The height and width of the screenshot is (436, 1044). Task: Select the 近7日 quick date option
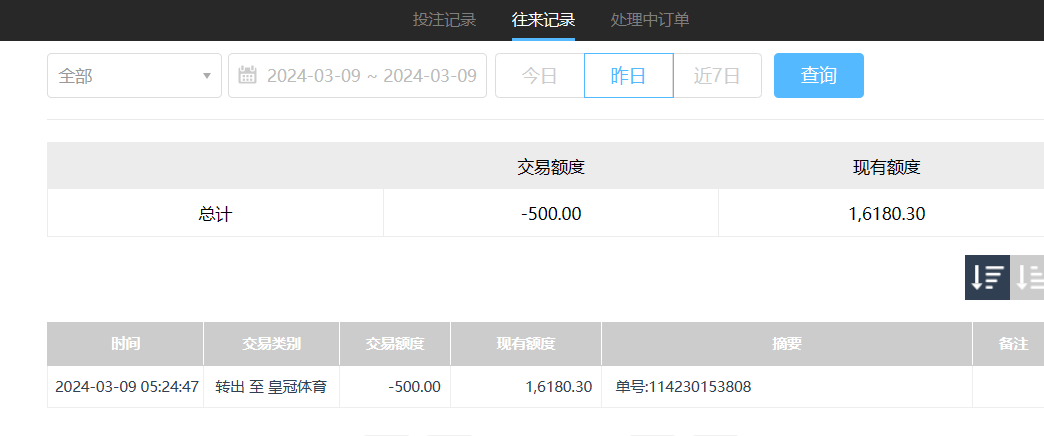pos(717,76)
